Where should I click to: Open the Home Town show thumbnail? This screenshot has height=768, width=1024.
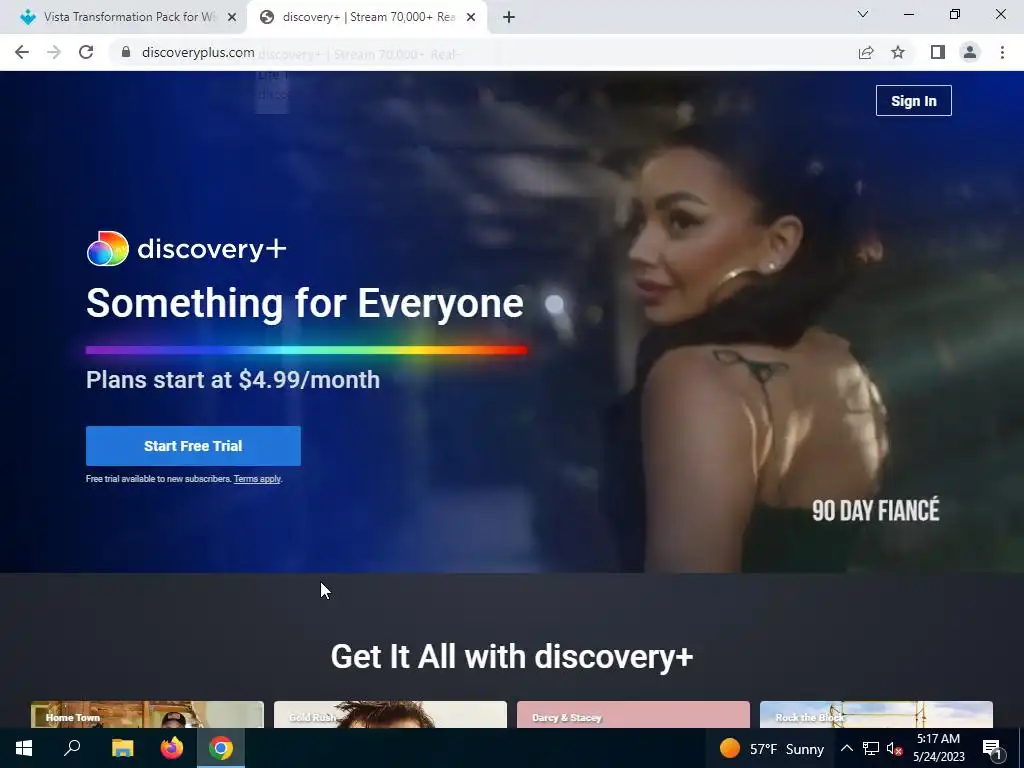[147, 714]
